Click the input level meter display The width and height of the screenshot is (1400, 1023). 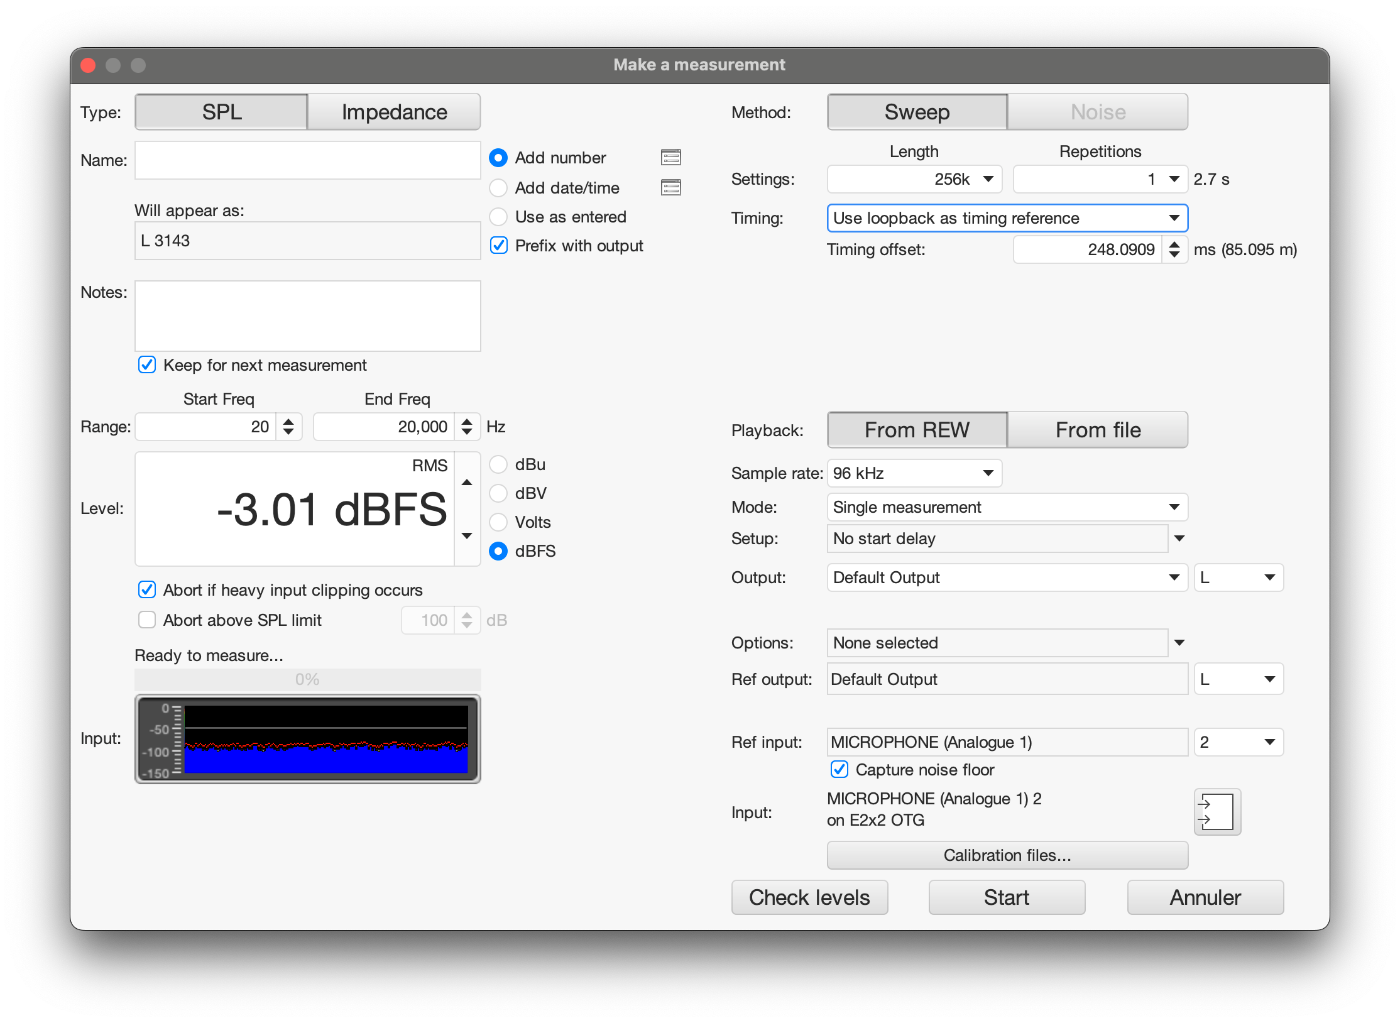pos(307,739)
